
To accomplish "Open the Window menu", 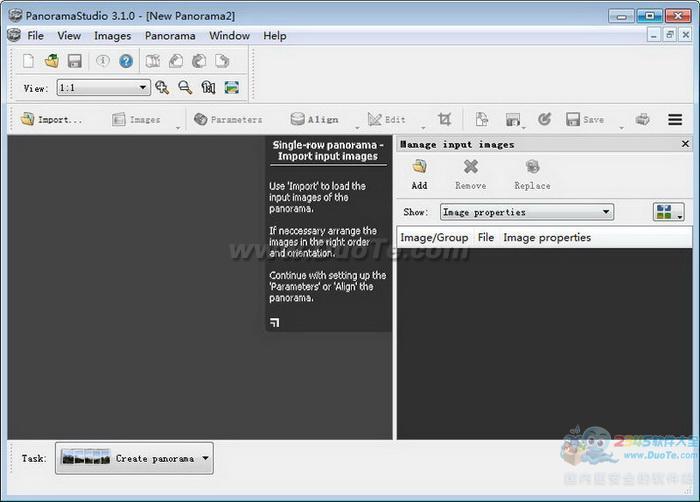I will tap(229, 36).
